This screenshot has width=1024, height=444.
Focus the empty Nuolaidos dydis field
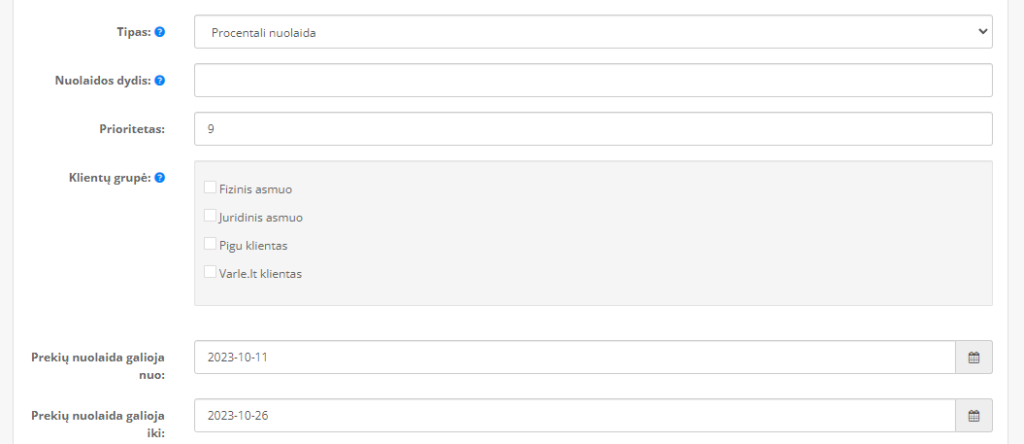[x=593, y=80]
